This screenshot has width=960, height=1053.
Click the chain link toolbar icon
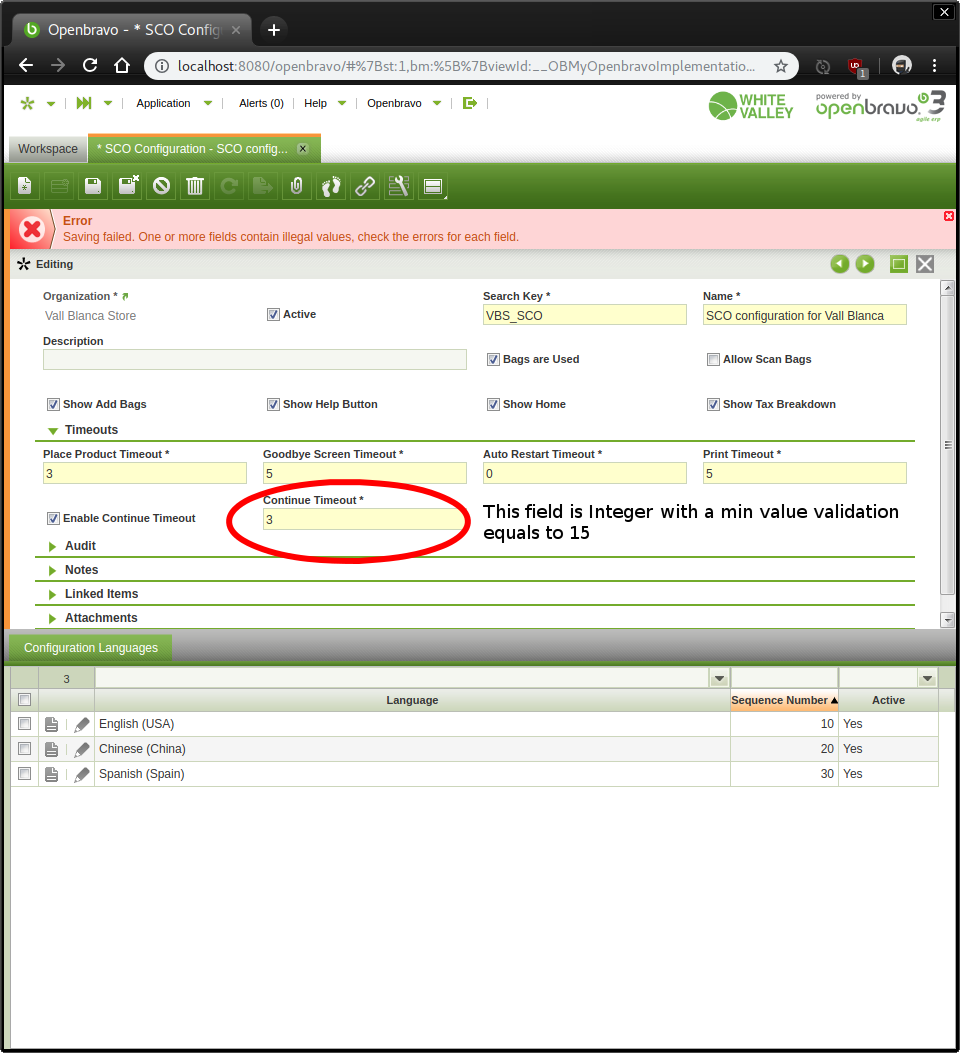pyautogui.click(x=365, y=186)
